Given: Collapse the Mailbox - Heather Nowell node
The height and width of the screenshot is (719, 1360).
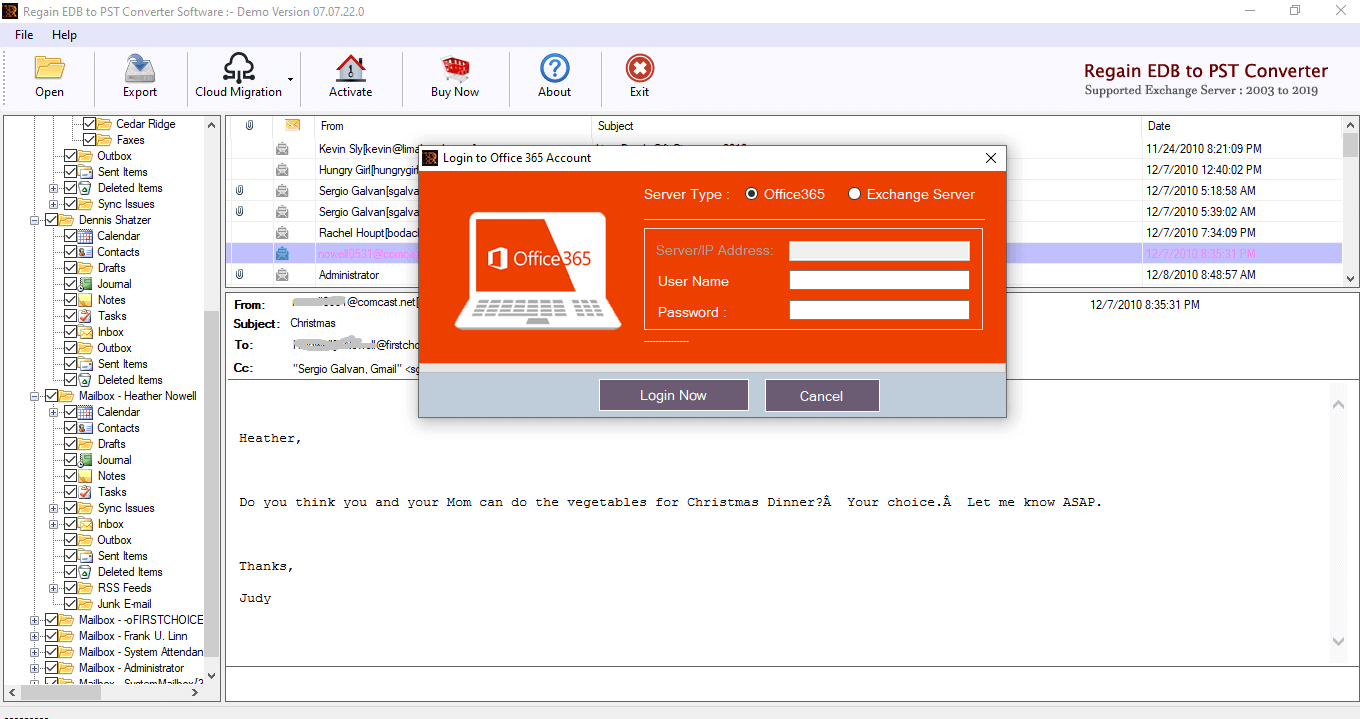Looking at the screenshot, I should tap(35, 396).
